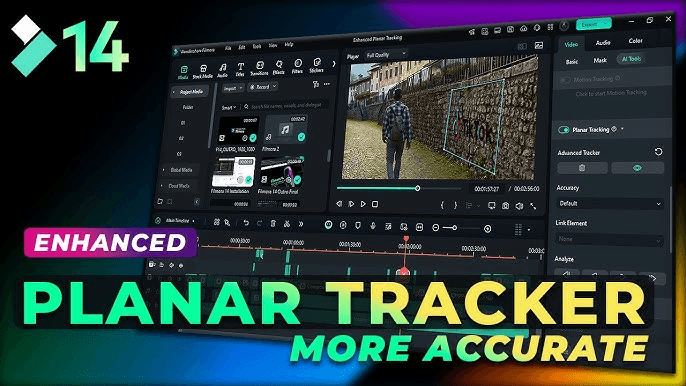Viewport: 686px width, 386px height.
Task: Toggle the compare view icon above the preview
Action: (522, 46)
